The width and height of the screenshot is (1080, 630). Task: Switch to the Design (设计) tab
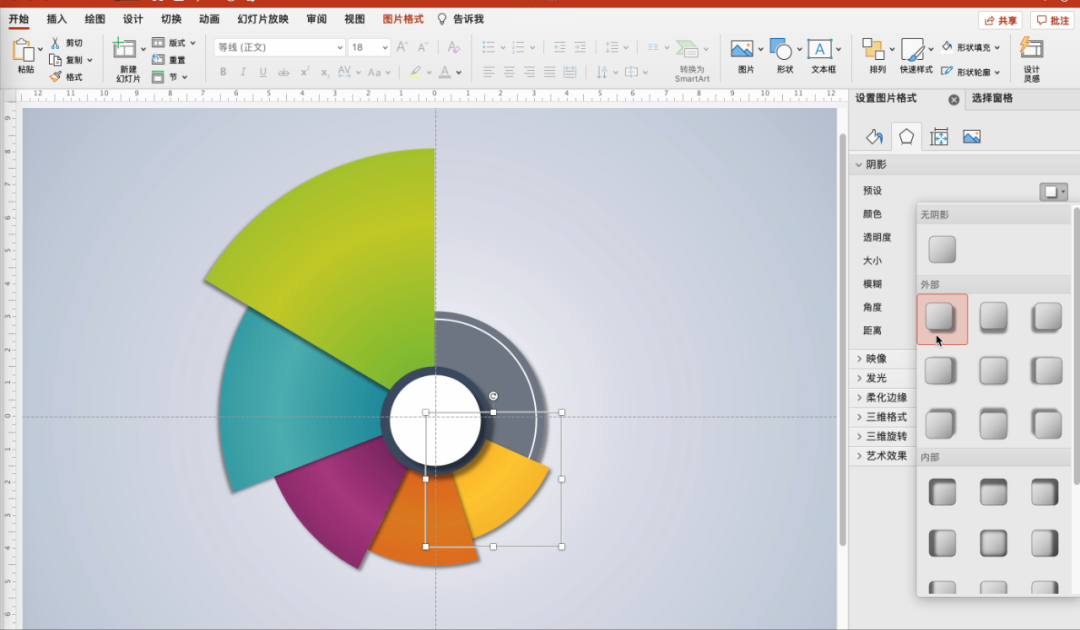(x=133, y=19)
